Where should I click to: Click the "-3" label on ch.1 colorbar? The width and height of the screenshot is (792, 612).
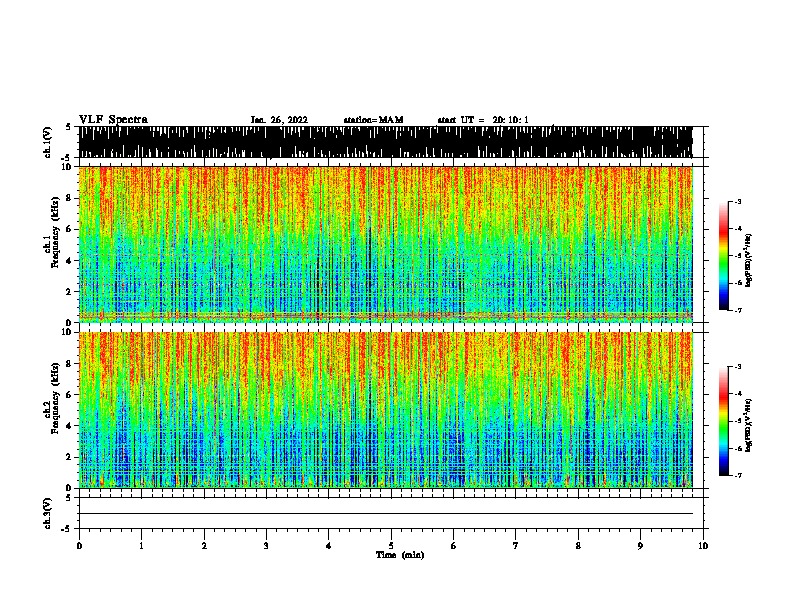click(x=738, y=201)
